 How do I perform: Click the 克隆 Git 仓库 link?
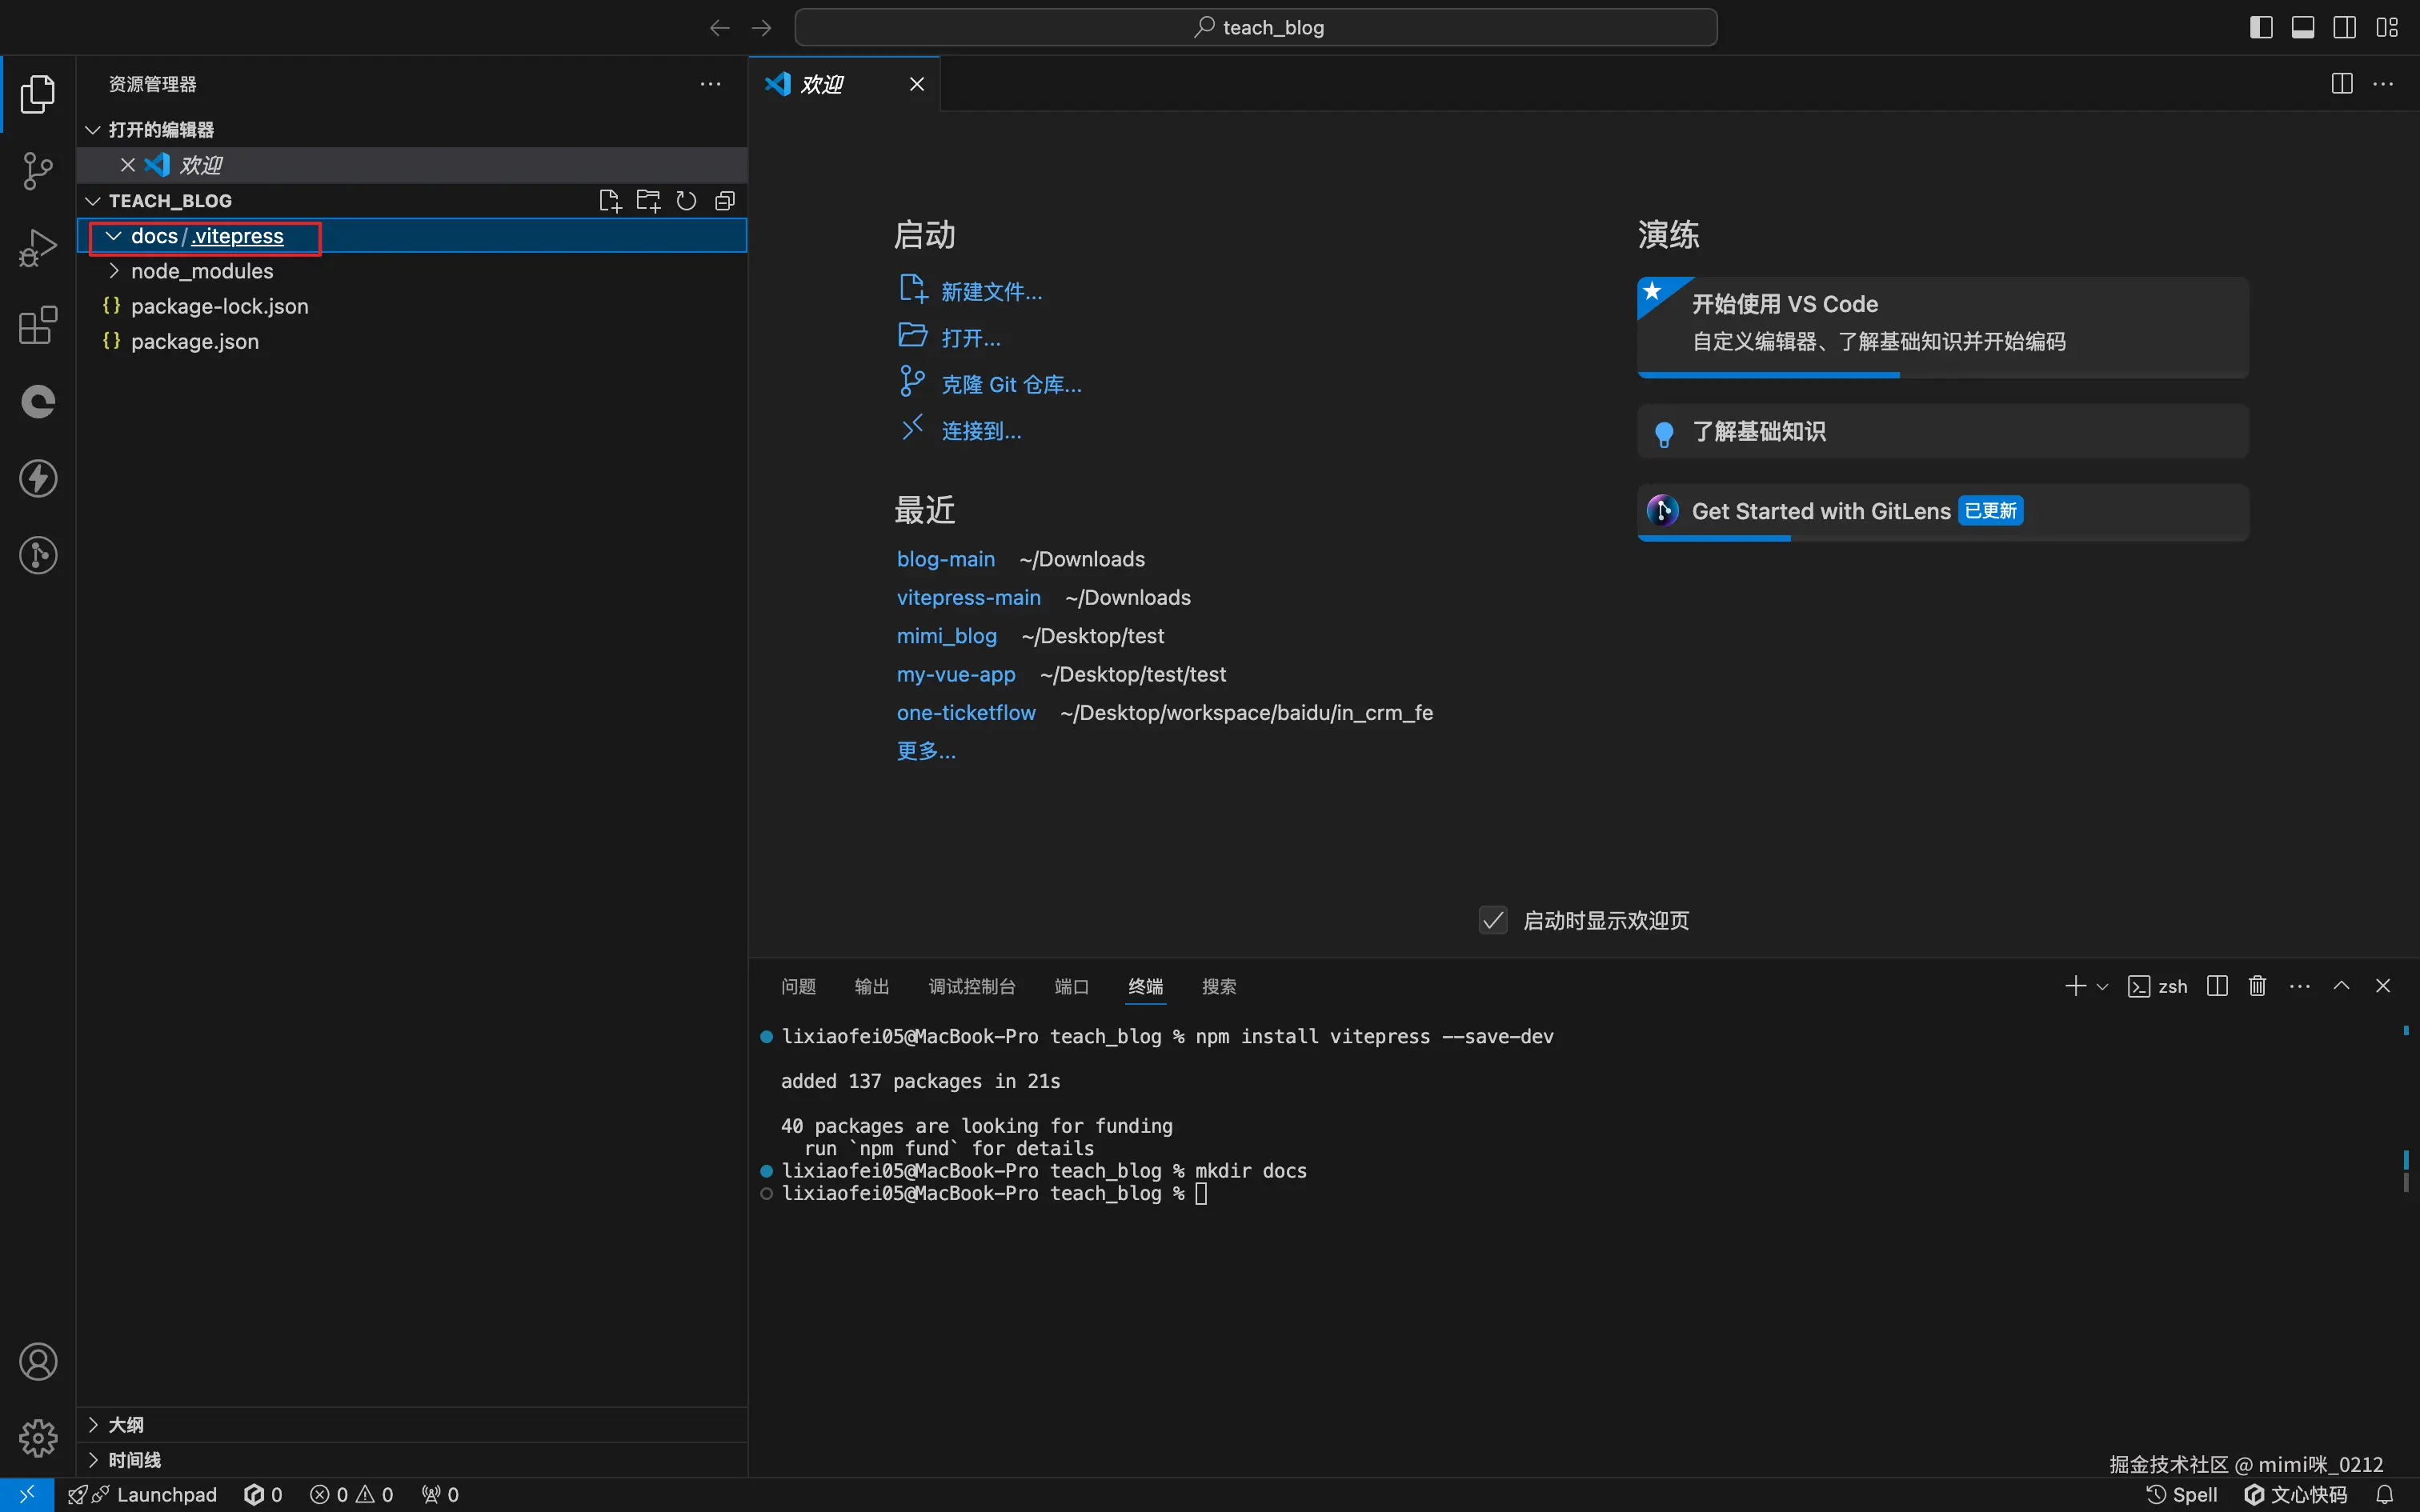pos(1010,385)
